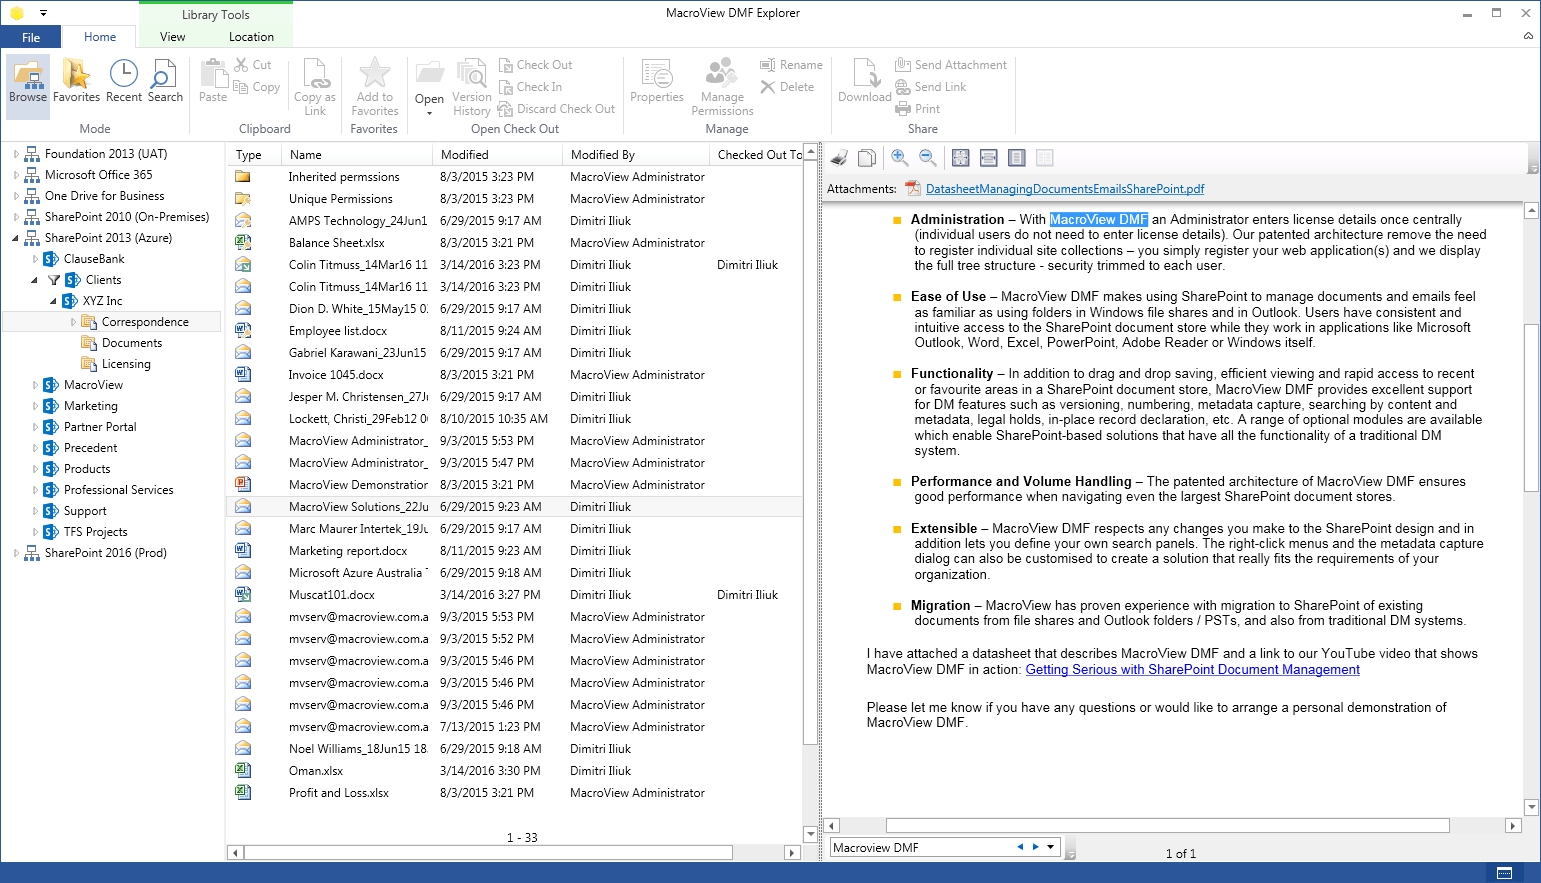Sort by the Name column header
The image size is (1541, 883).
tap(357, 155)
